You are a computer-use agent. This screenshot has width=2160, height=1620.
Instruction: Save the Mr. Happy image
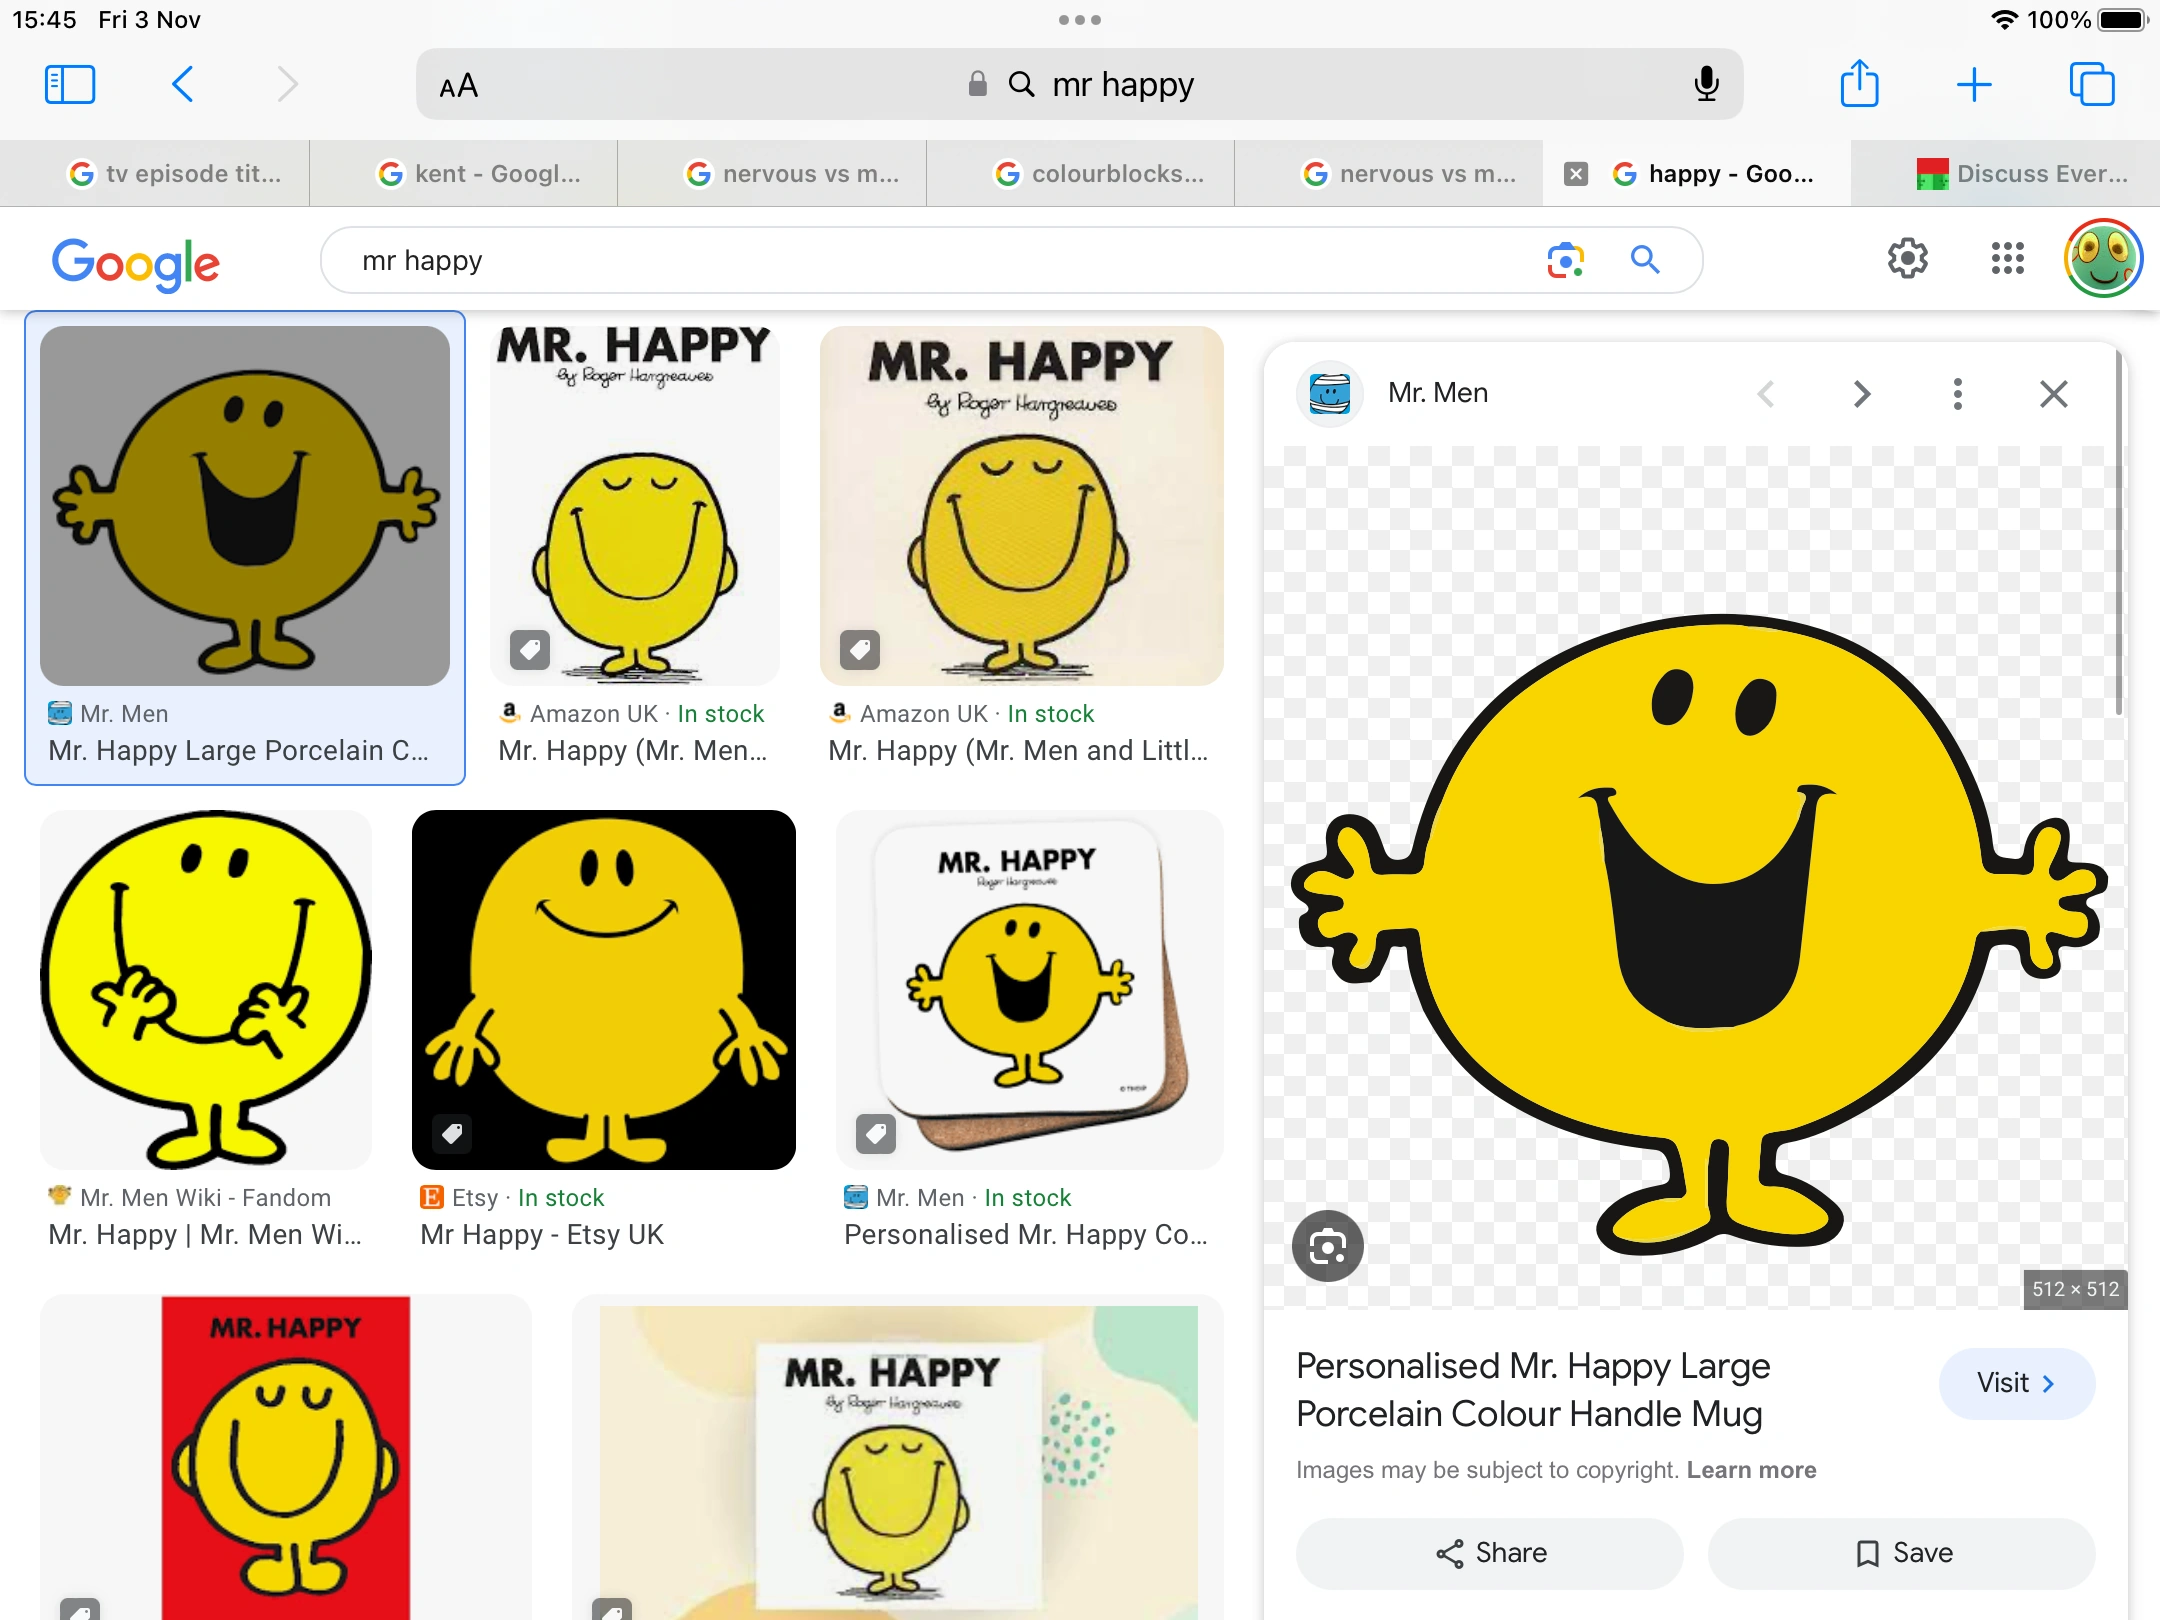click(x=1901, y=1553)
